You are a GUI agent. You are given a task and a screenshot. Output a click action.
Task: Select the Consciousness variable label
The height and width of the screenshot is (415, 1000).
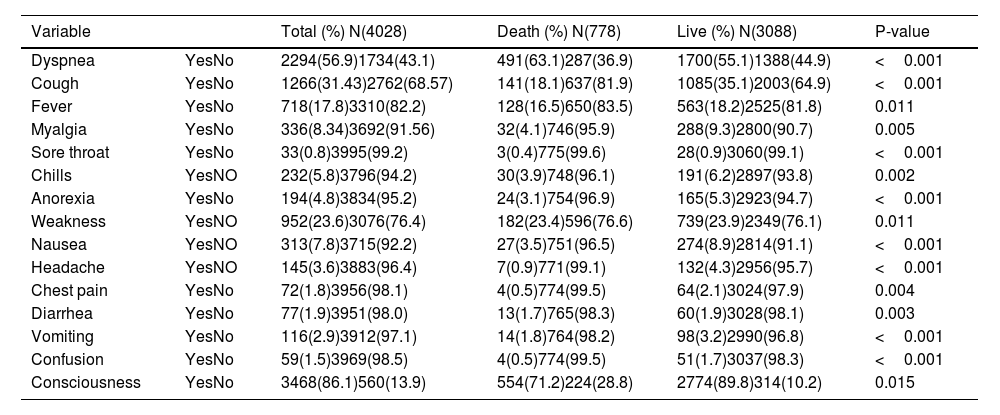point(86,382)
